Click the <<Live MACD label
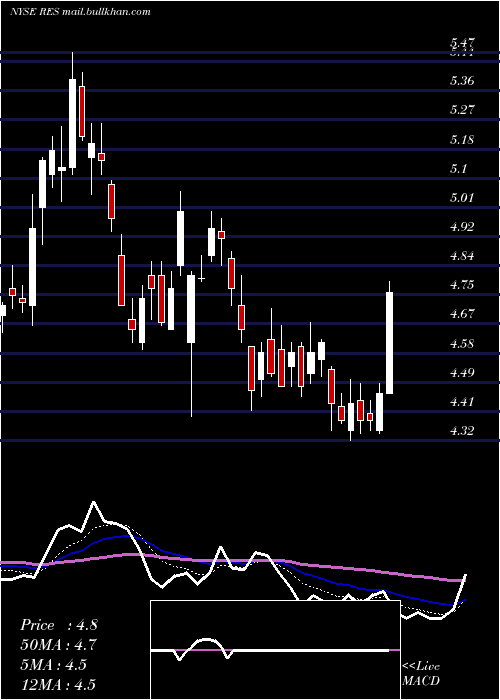500x700 pixels. 421,674
